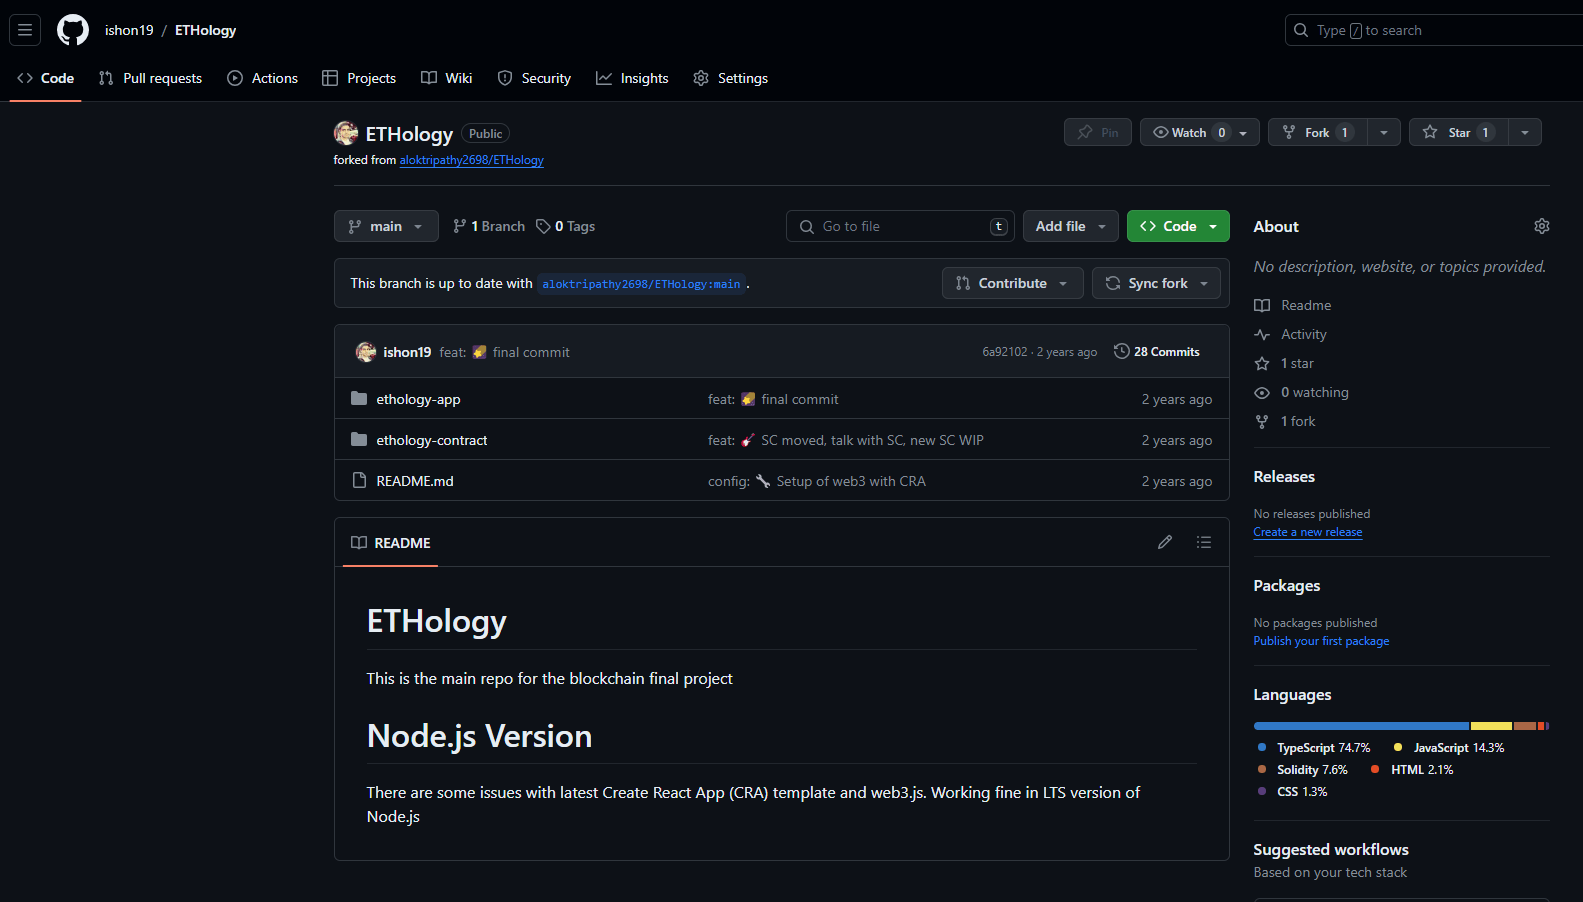Open the branch icon beside 1 Branch
This screenshot has height=902, width=1583.
[459, 226]
